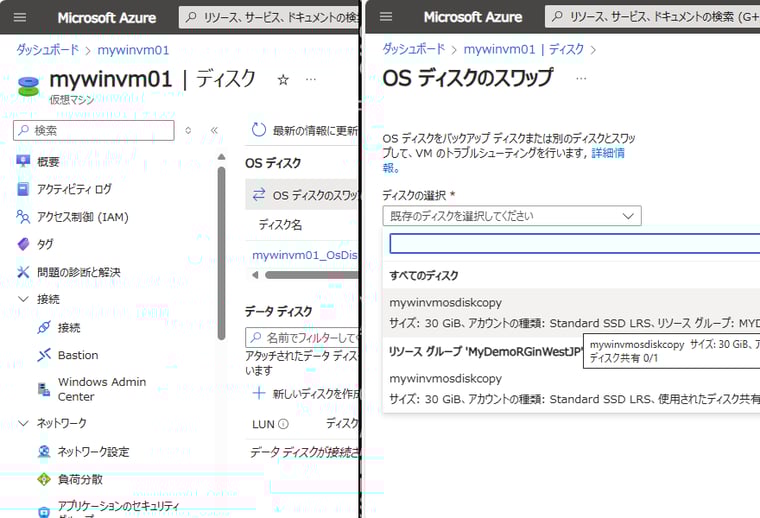Click the left arrow of horizontal scrollbar
Screen dimensions: 760x518
tap(255, 275)
